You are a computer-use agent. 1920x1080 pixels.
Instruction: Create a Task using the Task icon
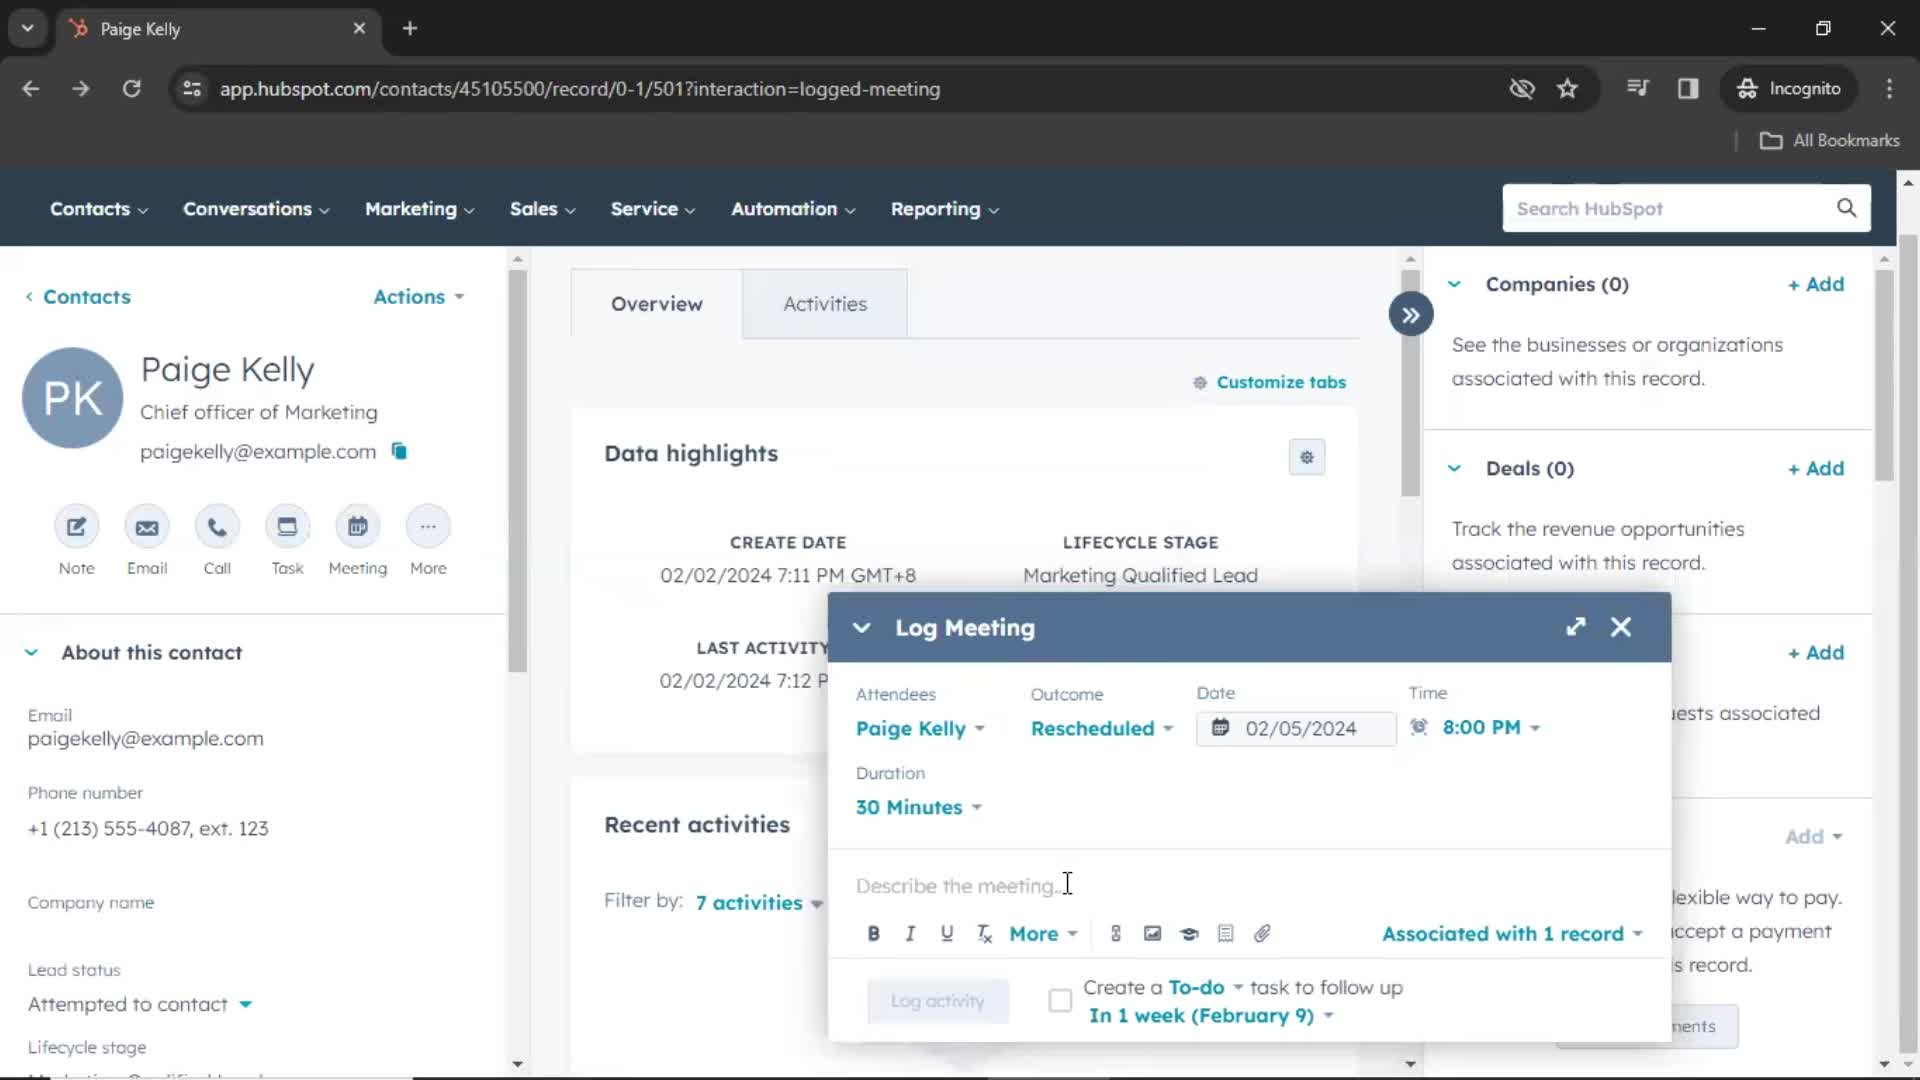coord(287,527)
